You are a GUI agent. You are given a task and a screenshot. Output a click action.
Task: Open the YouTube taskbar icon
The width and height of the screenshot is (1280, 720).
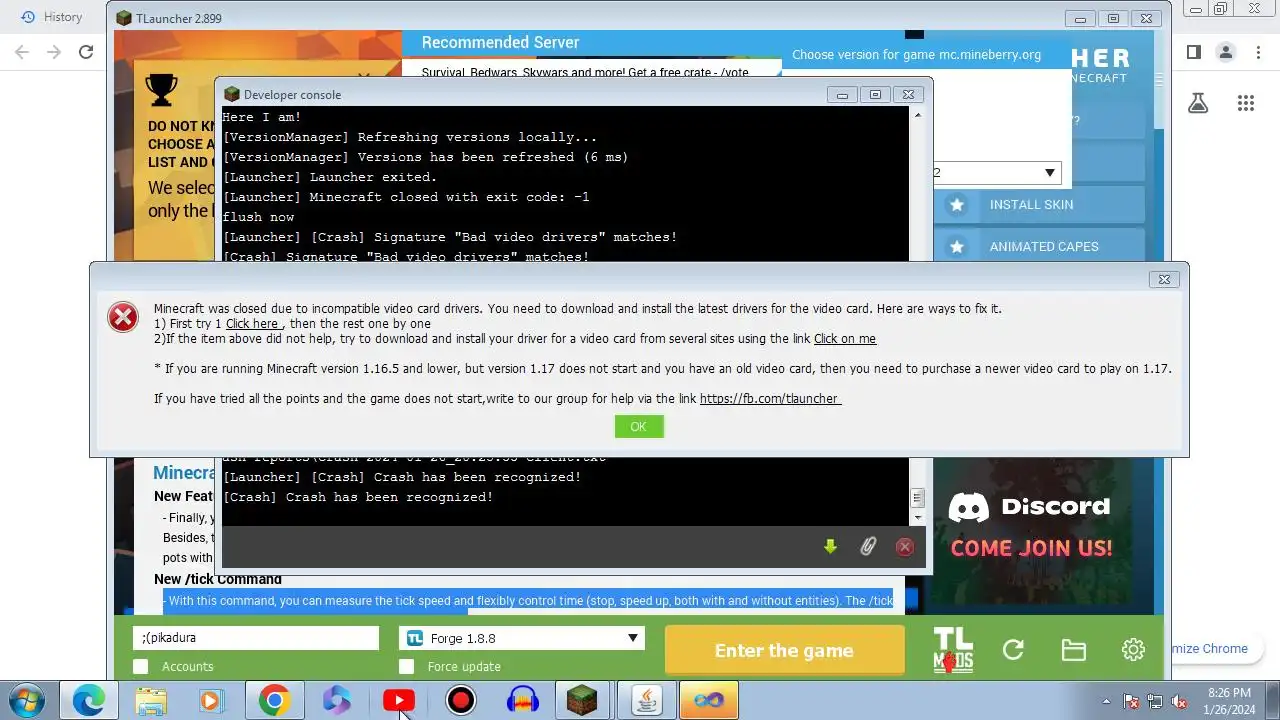pyautogui.click(x=399, y=700)
